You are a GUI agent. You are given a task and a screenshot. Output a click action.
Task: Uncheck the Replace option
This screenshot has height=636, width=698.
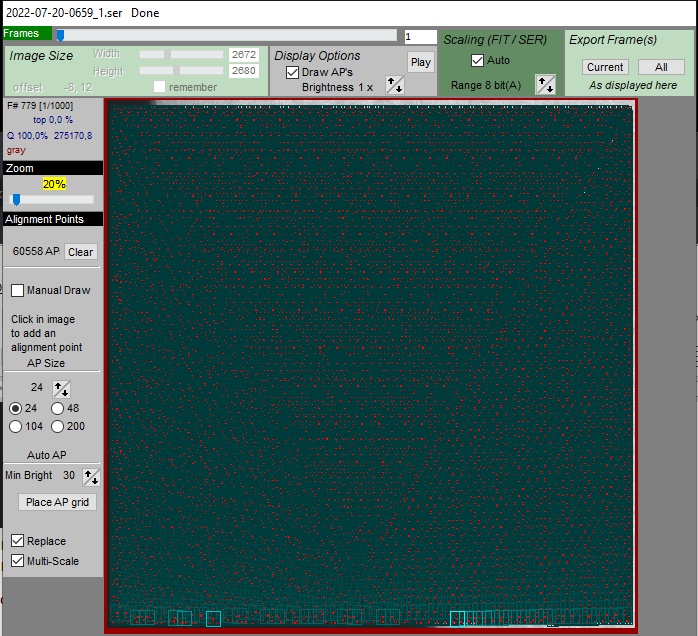pos(18,541)
